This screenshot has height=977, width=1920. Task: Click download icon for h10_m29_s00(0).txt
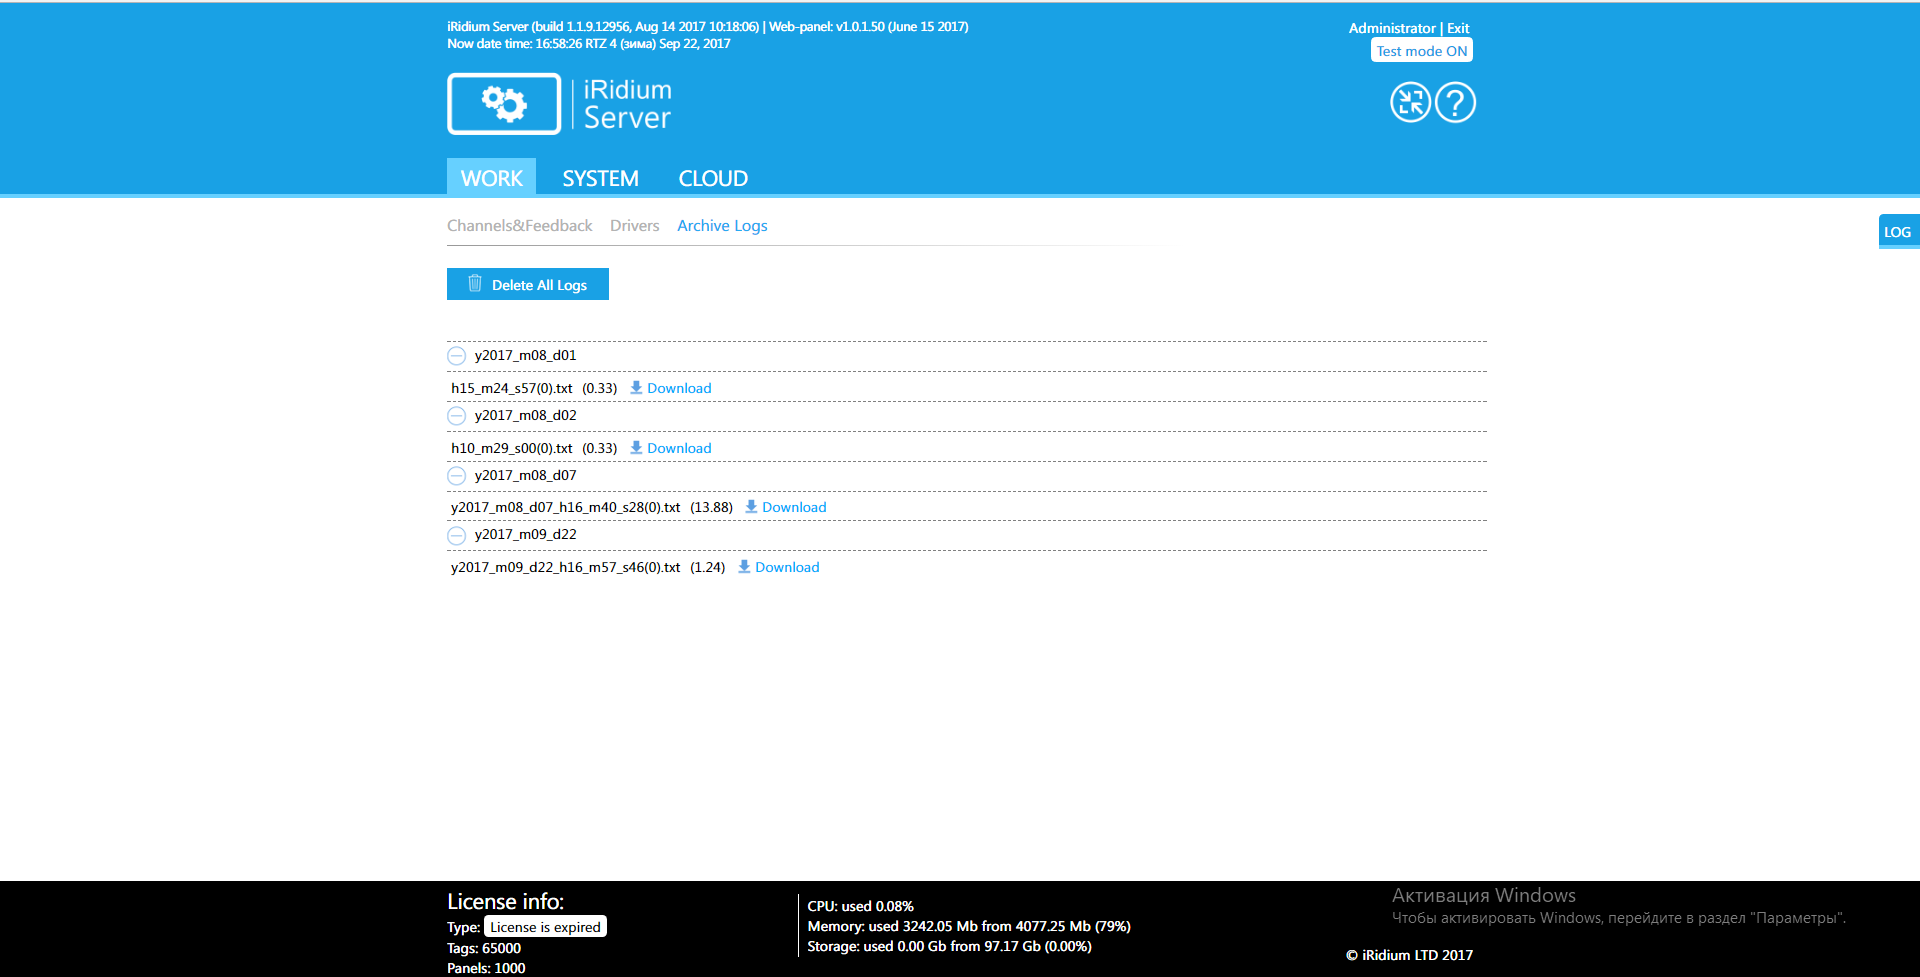[x=636, y=448]
